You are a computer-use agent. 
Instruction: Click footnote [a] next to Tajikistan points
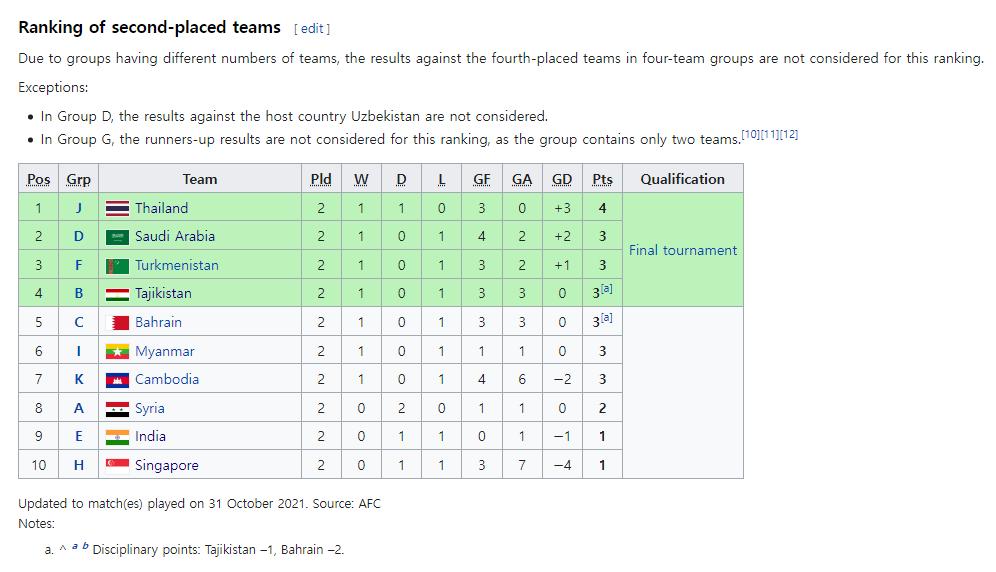click(607, 289)
